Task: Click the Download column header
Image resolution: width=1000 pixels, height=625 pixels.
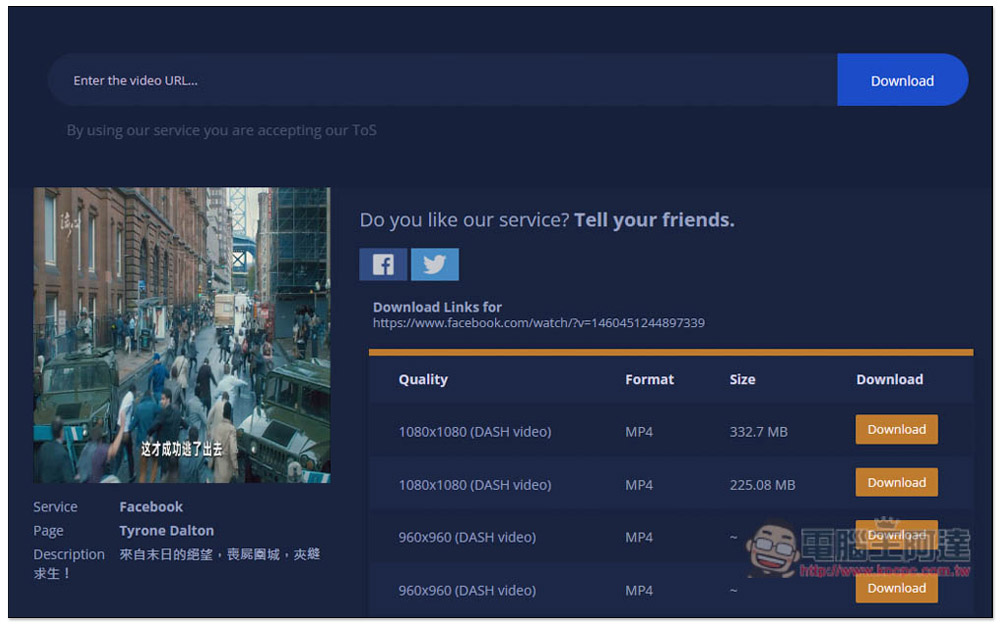Action: (x=890, y=379)
